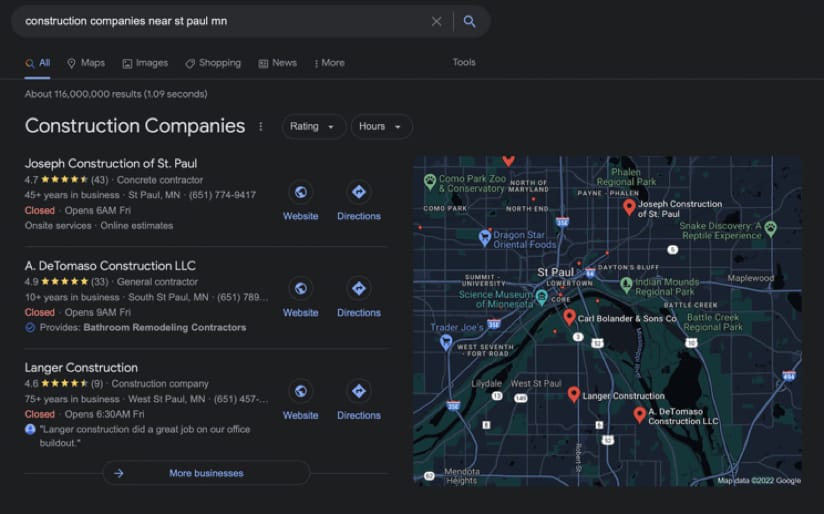Click the A. DeTomaso Construction red map pin
The width and height of the screenshot is (824, 514).
640,415
